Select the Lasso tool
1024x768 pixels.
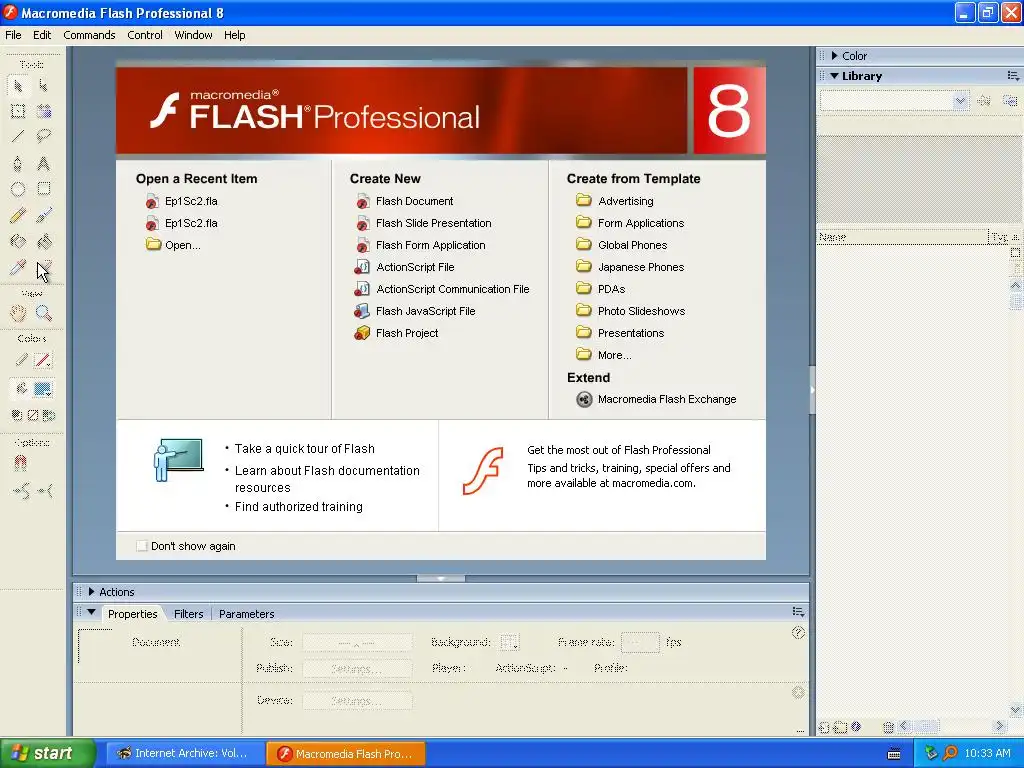click(x=44, y=136)
